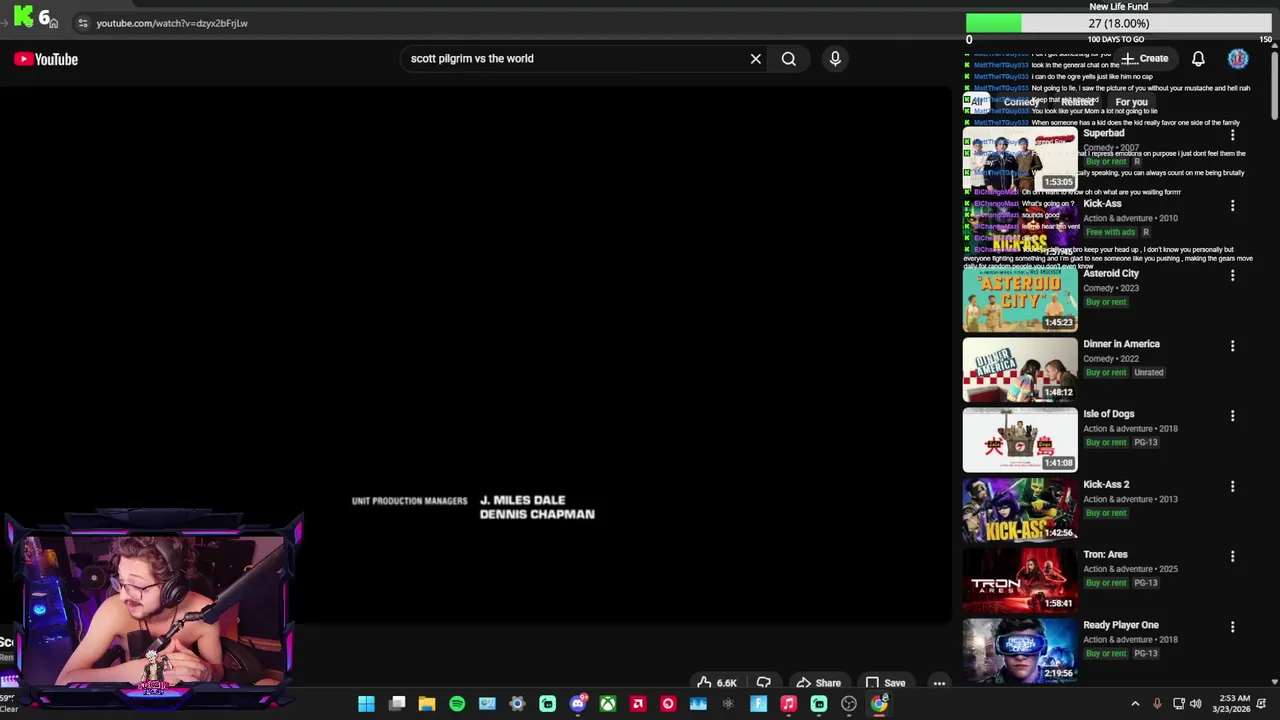1280x720 pixels.
Task: Open Dinner in America three-dot menu
Action: 1232,345
